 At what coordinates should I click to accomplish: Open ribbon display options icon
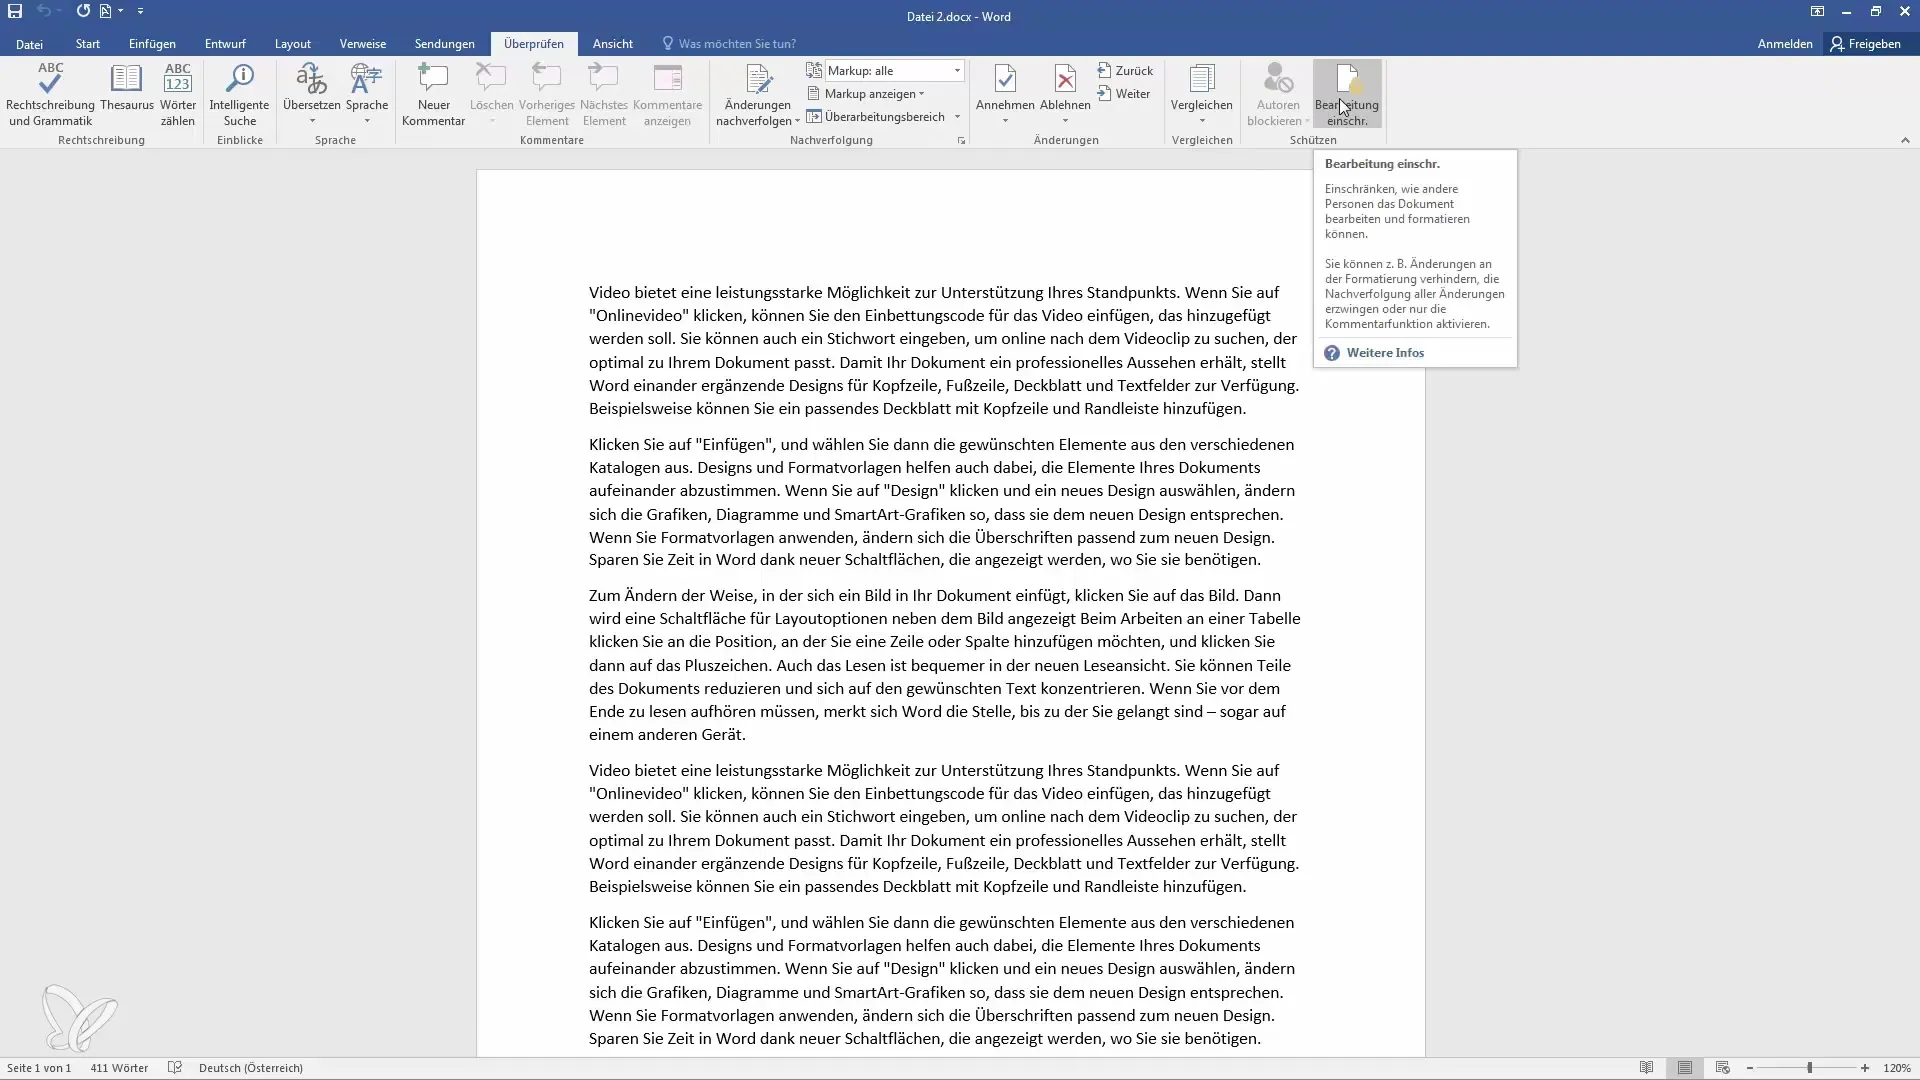click(x=1817, y=12)
